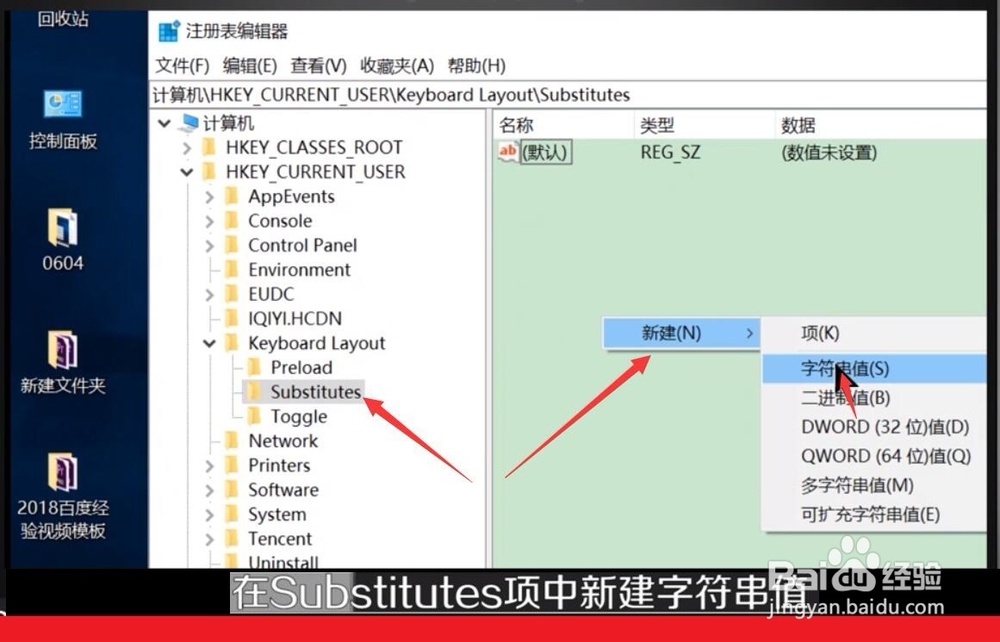Collapse the Keyboard Layout key

pos(209,344)
